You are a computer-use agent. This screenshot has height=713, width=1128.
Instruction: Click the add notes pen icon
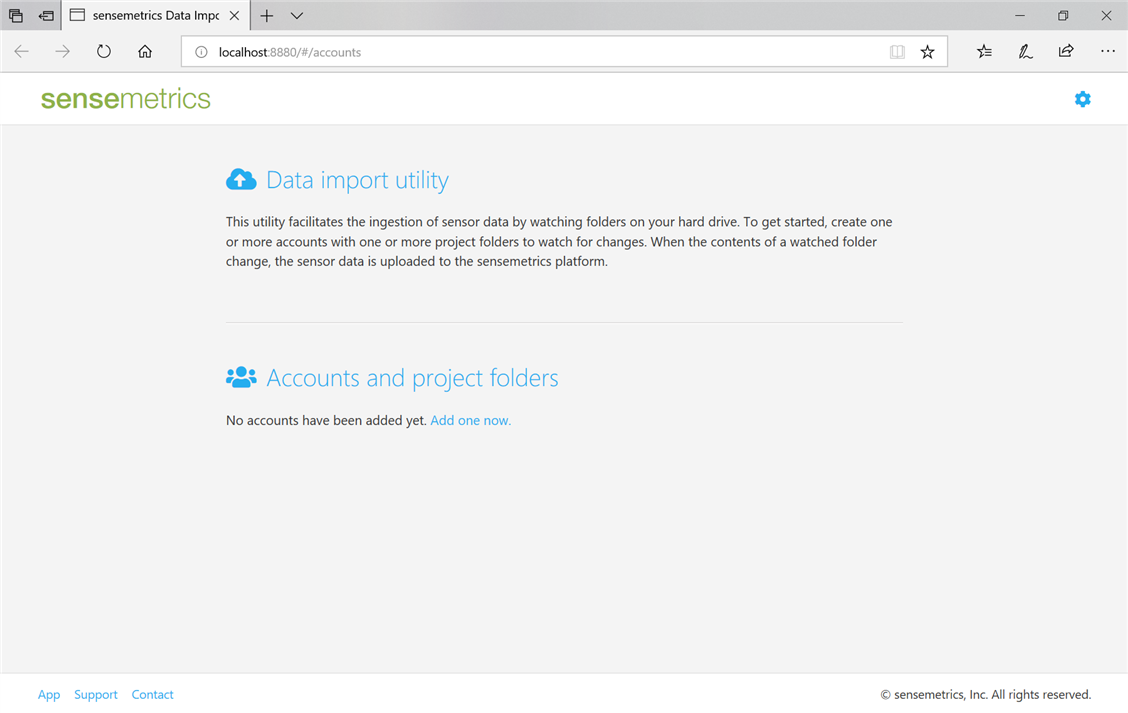coord(1025,52)
